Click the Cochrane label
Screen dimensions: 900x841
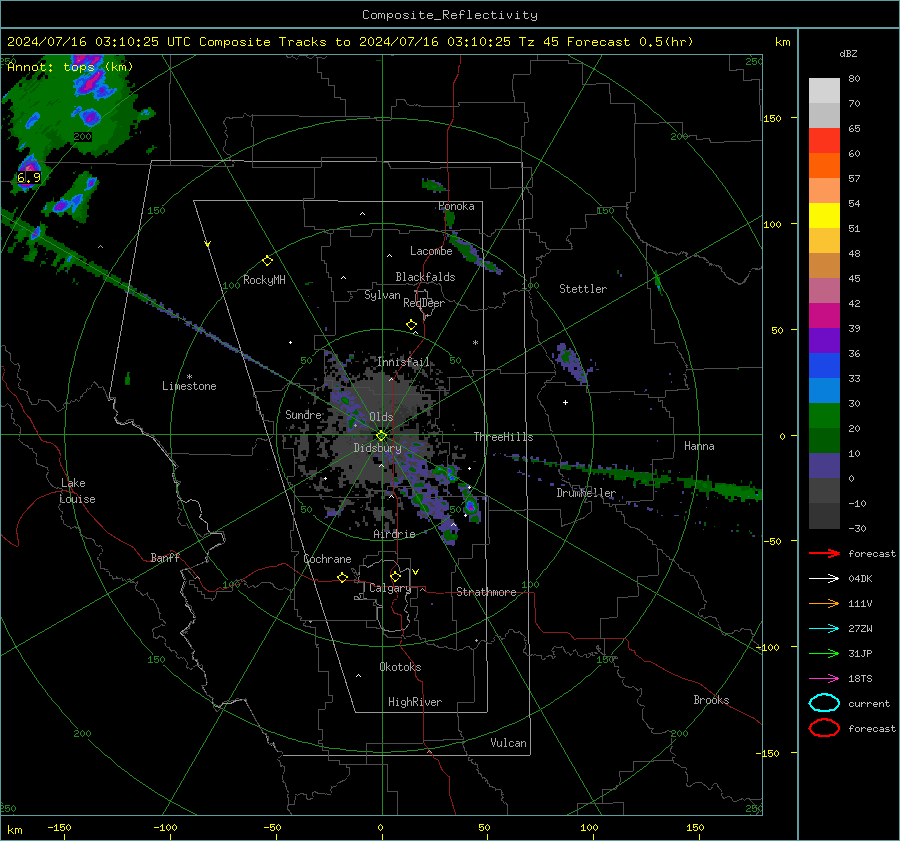pos(327,559)
